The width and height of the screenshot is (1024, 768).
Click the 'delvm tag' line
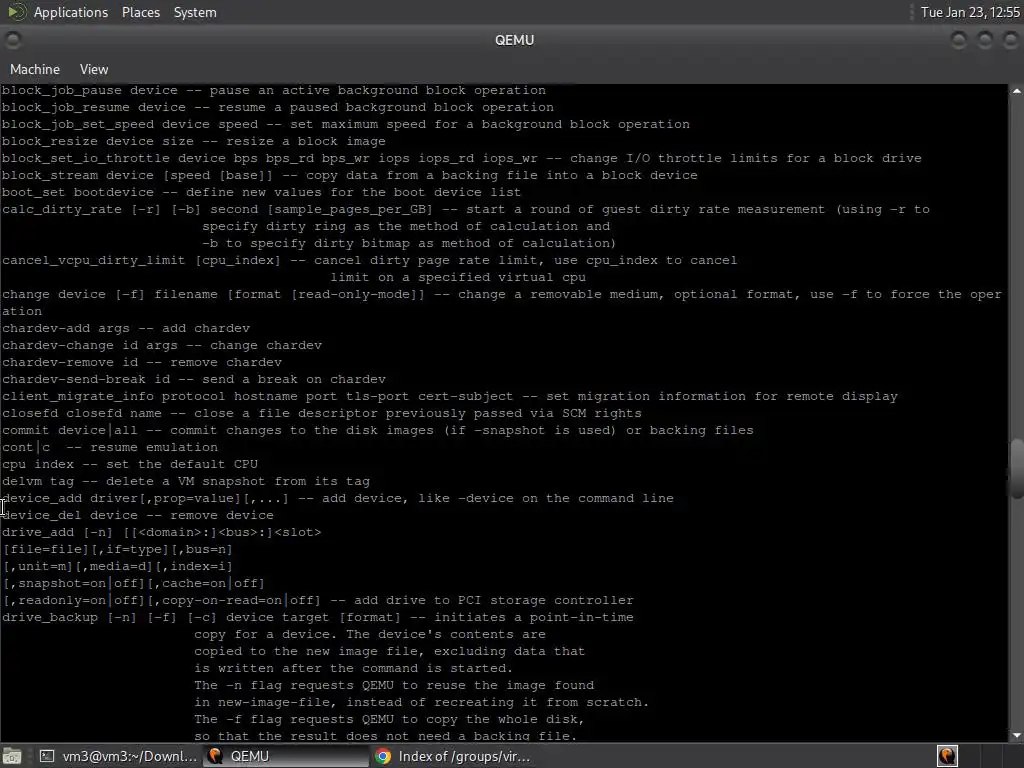tap(185, 481)
